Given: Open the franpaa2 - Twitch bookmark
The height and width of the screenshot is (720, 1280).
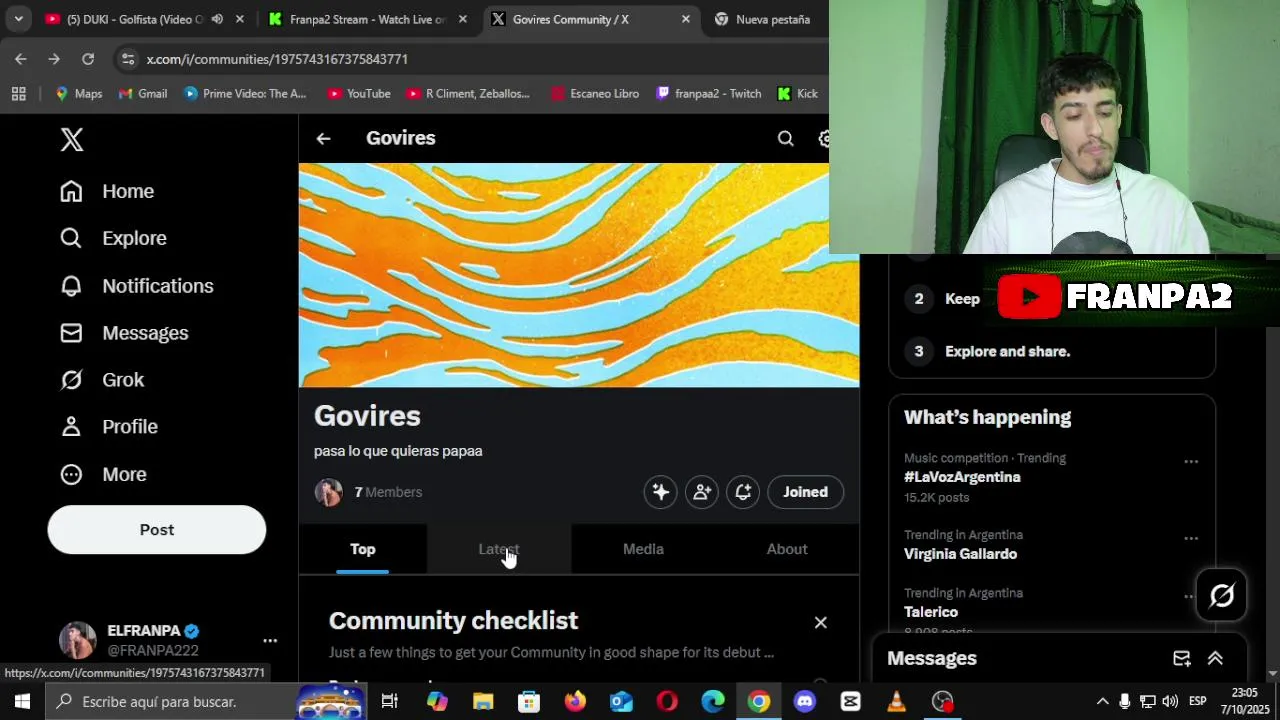Looking at the screenshot, I should pos(709,93).
